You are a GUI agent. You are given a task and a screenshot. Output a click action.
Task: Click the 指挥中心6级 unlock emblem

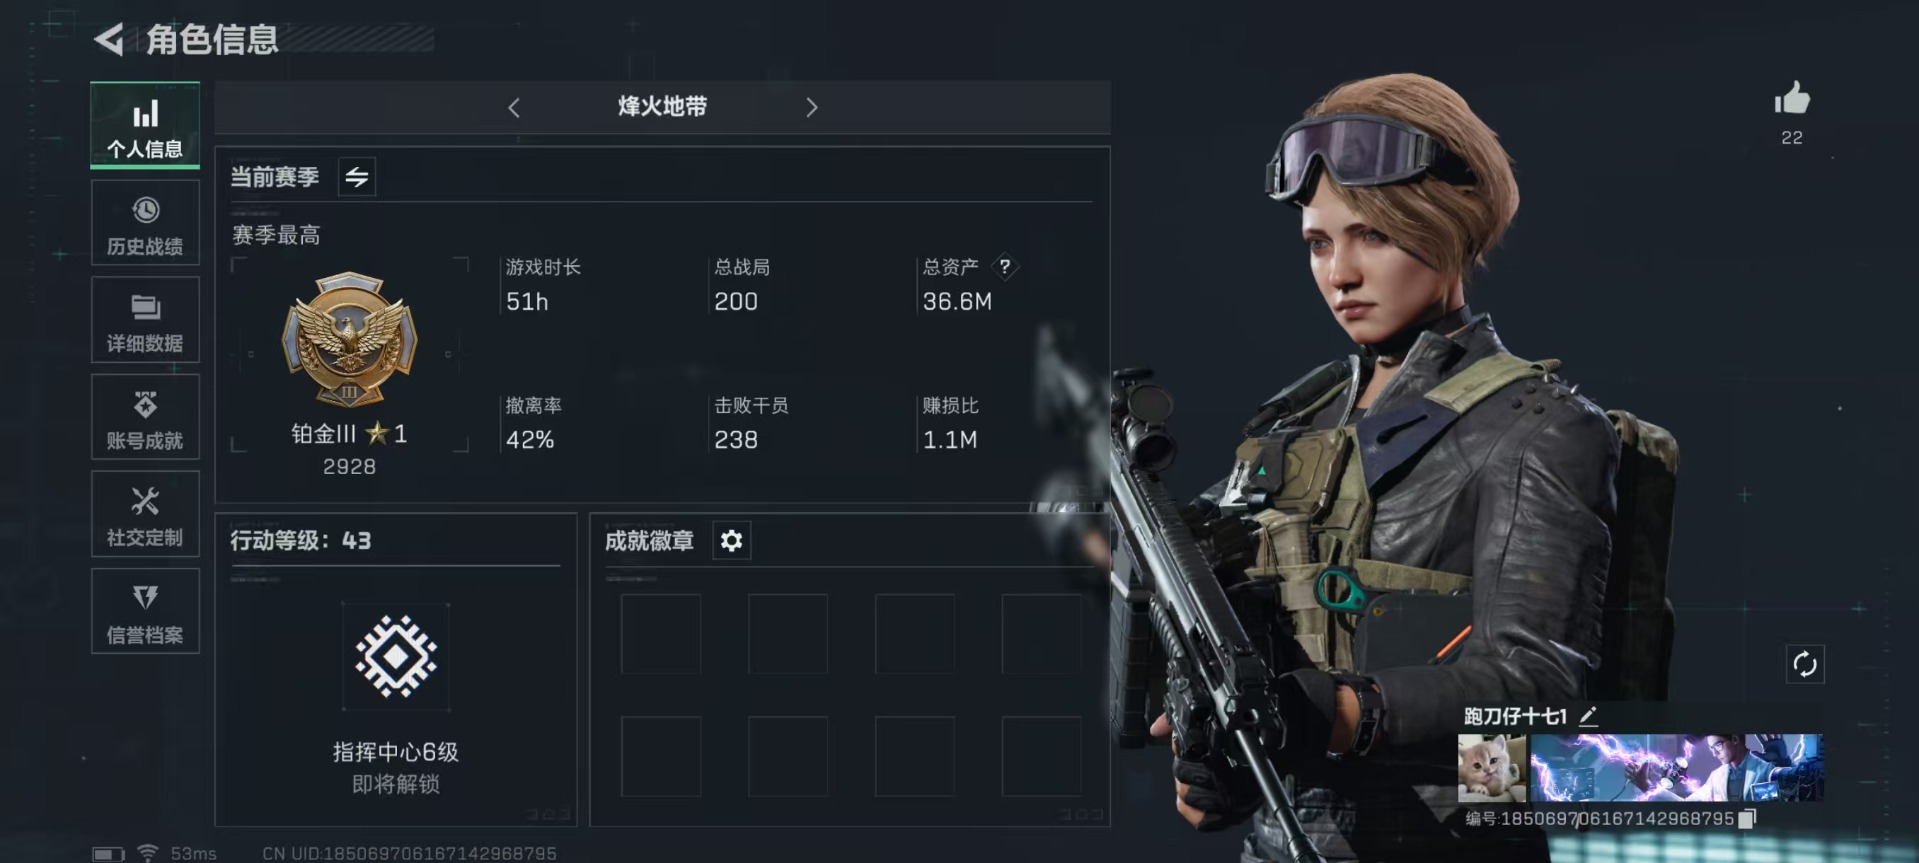(396, 656)
